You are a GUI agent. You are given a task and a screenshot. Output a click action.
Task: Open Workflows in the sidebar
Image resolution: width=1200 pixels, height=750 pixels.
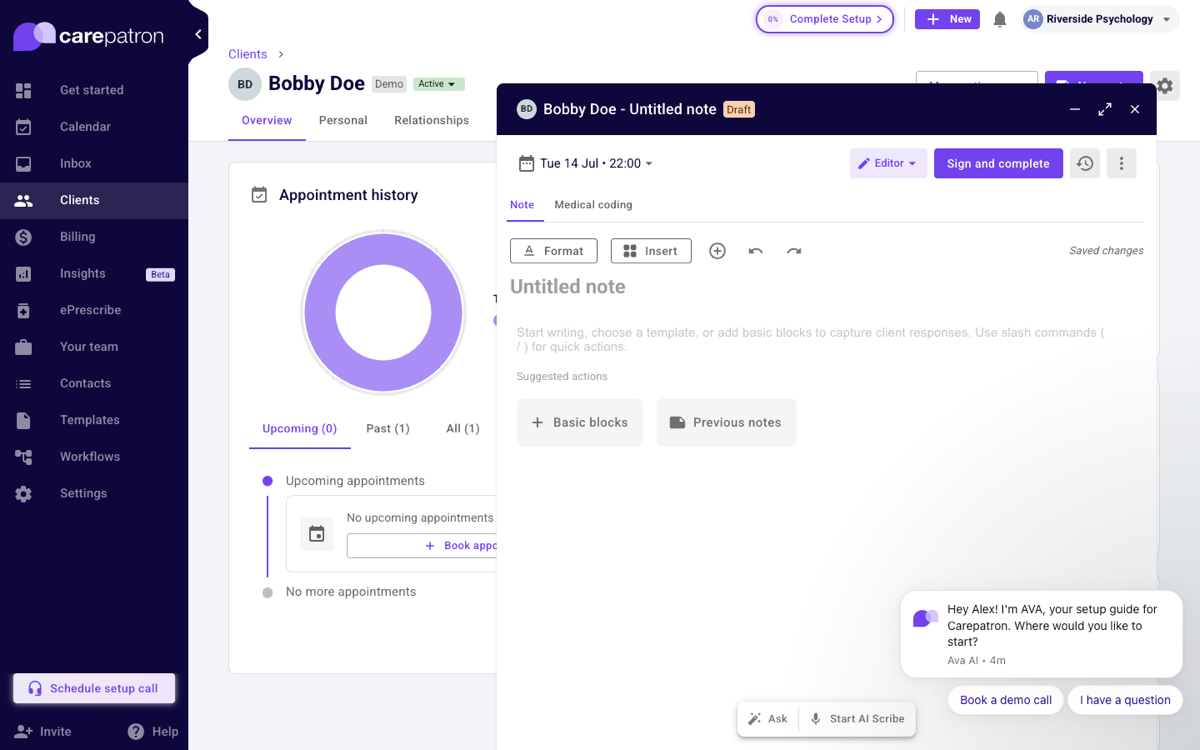[x=94, y=457]
